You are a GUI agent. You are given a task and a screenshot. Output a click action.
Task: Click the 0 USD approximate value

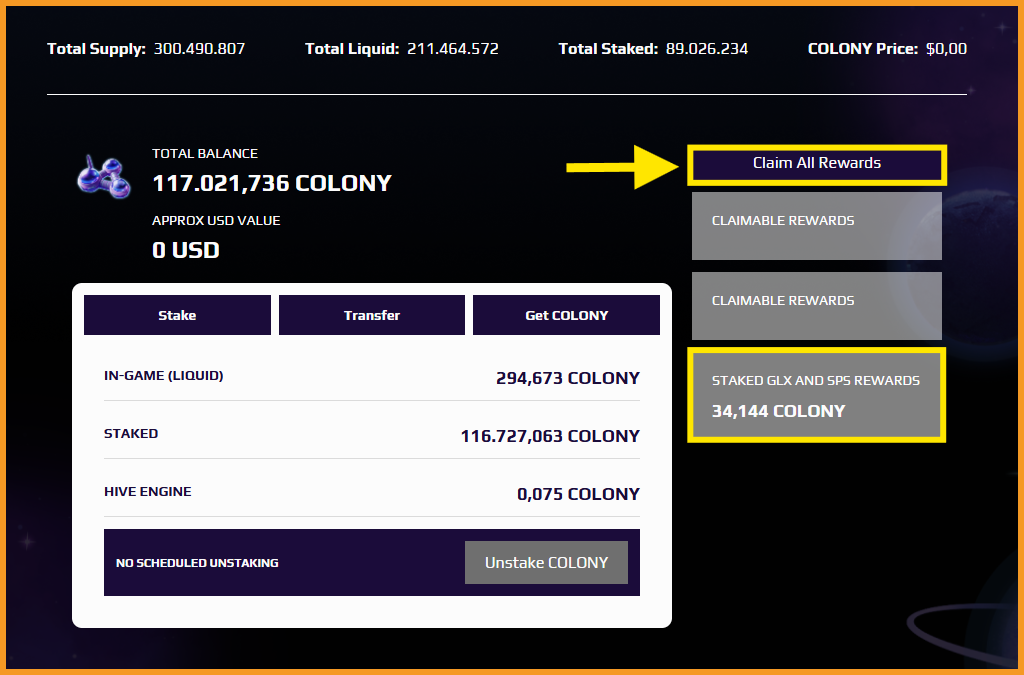tap(185, 250)
